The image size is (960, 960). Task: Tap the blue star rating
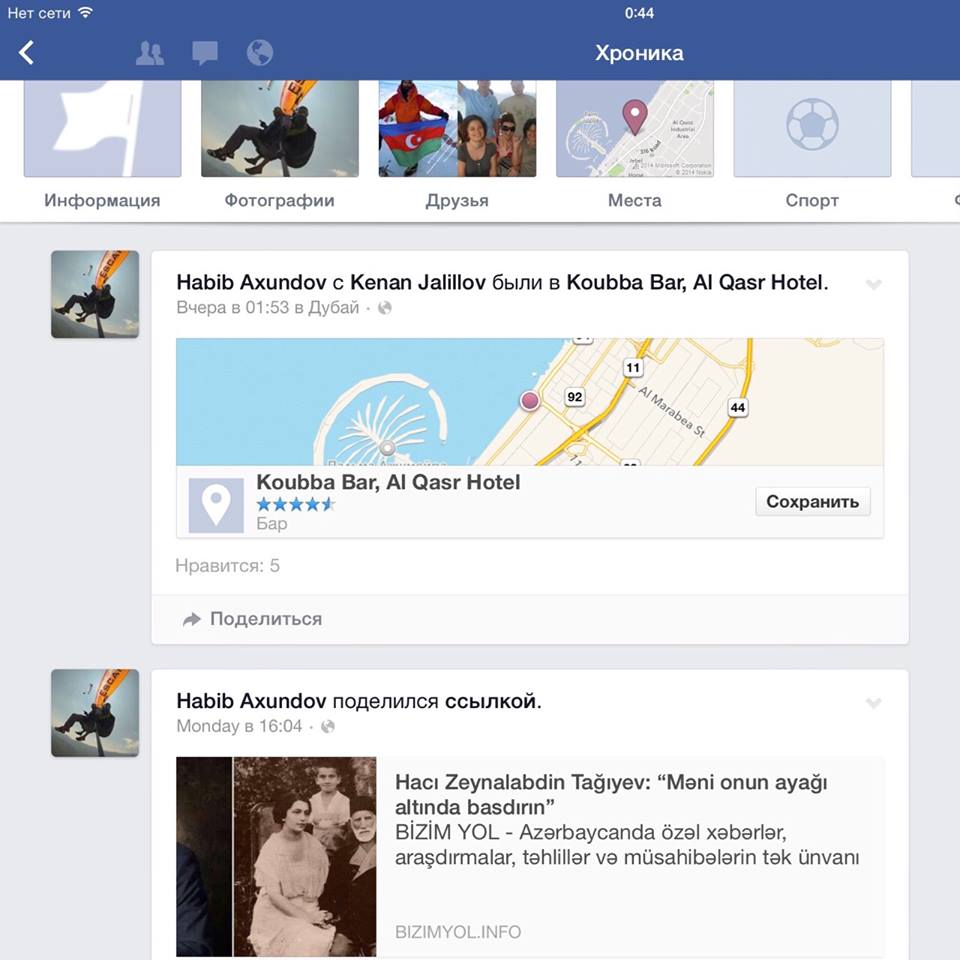(296, 504)
